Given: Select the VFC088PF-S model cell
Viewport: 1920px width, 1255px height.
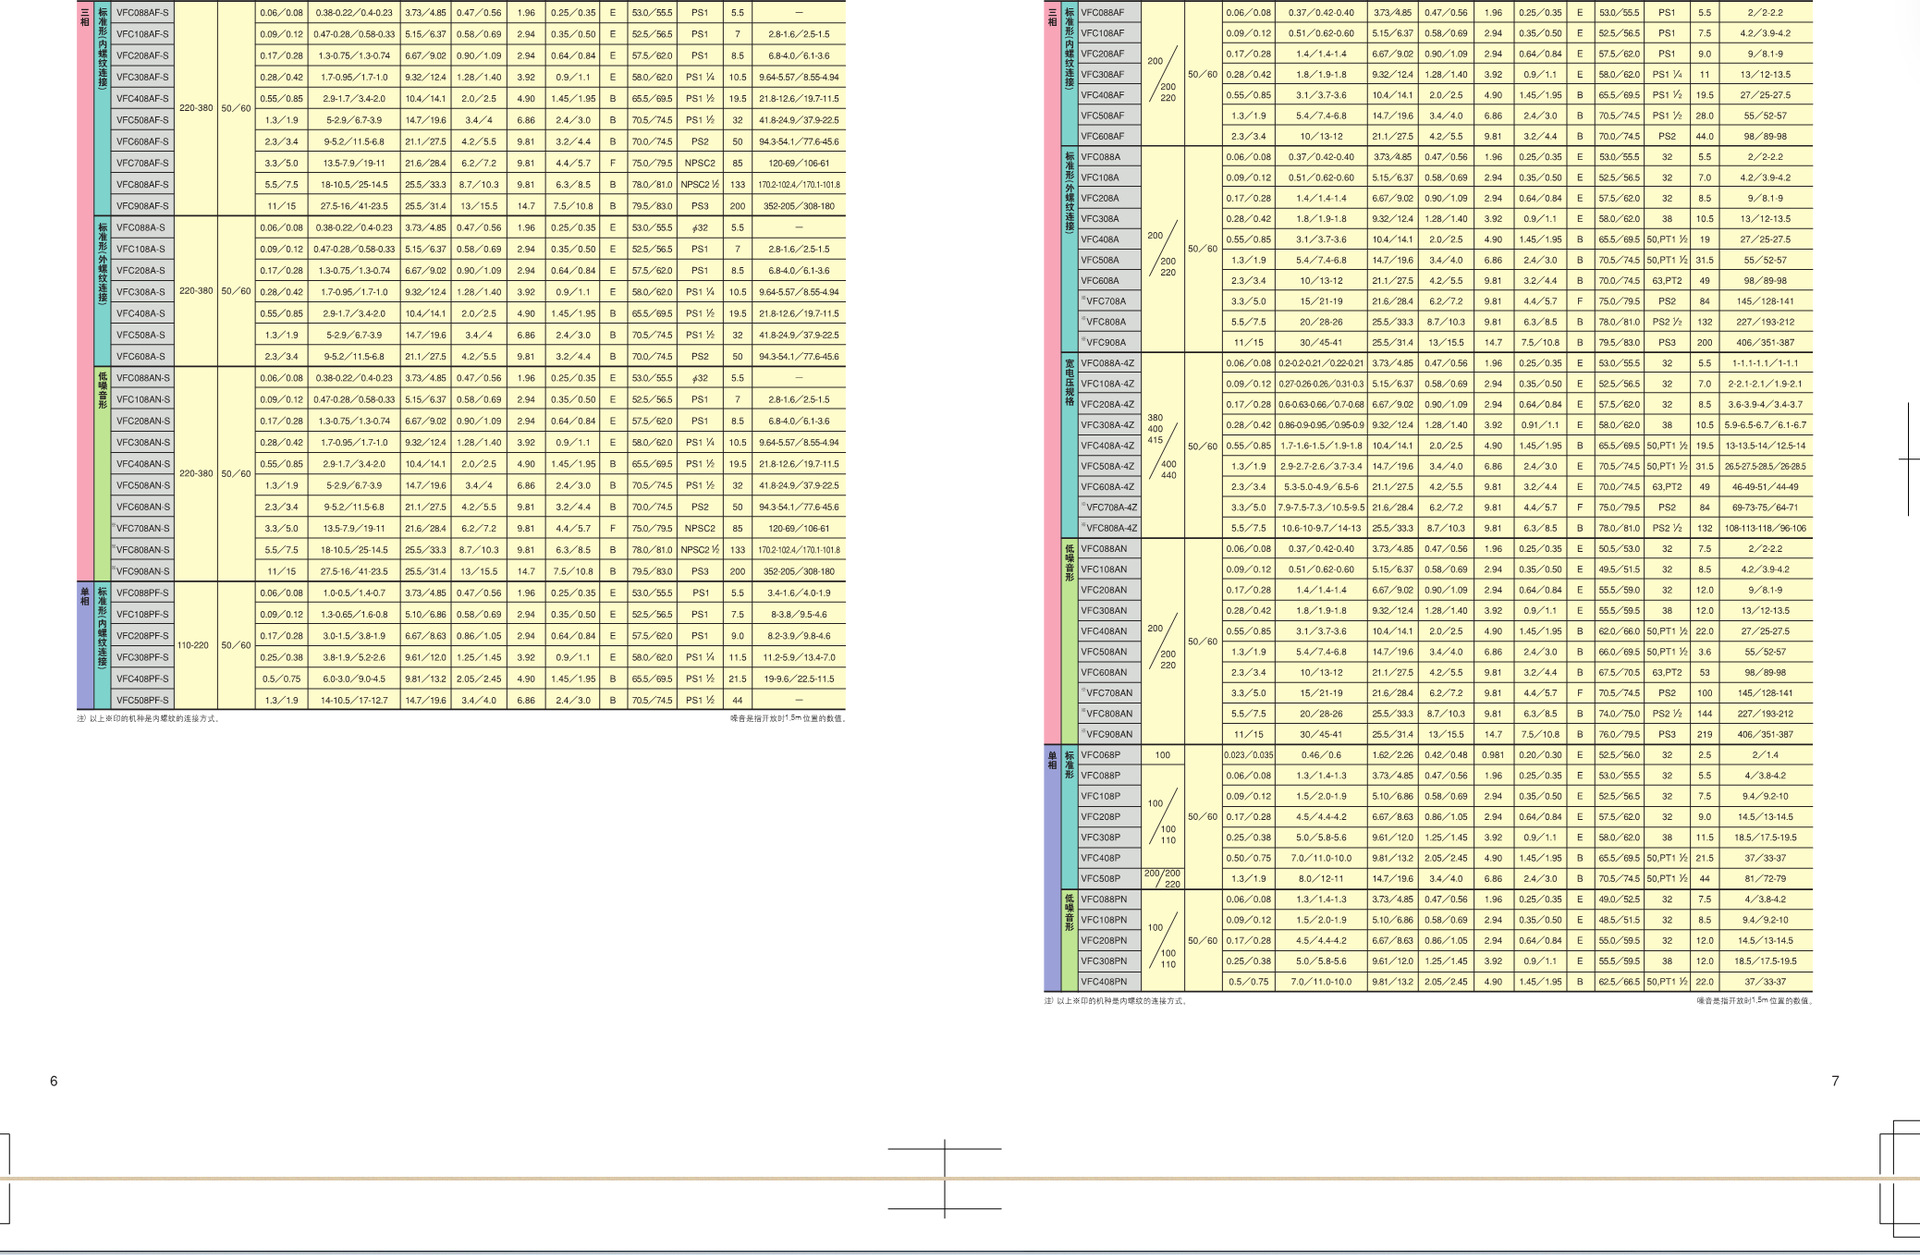Looking at the screenshot, I should (x=142, y=593).
